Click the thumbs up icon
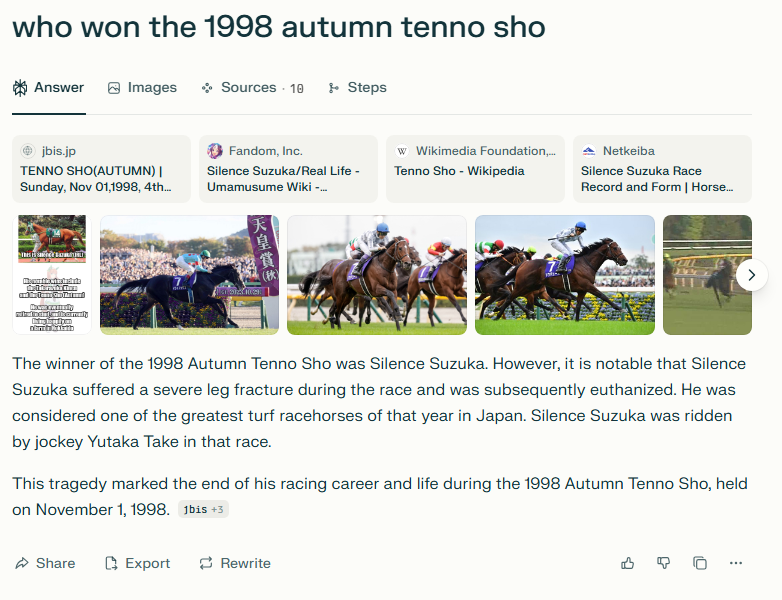This screenshot has width=782, height=600. (x=628, y=563)
